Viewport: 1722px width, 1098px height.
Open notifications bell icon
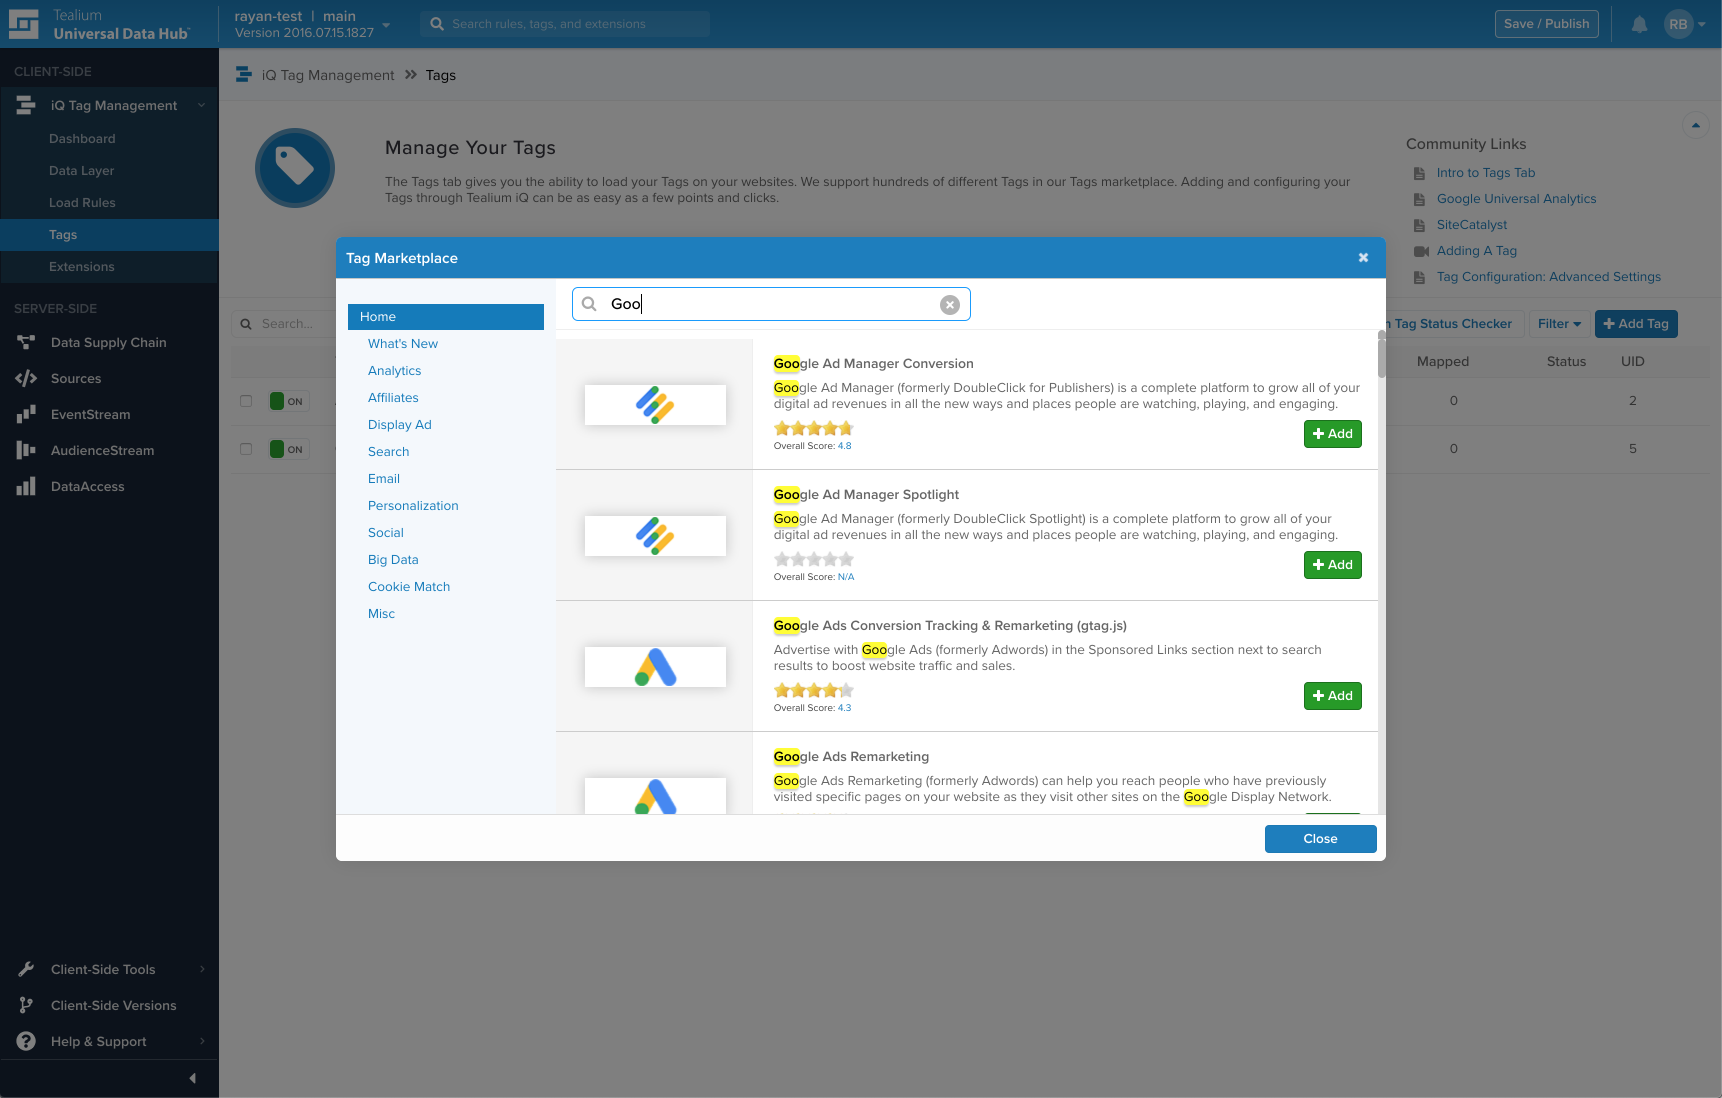(x=1639, y=24)
